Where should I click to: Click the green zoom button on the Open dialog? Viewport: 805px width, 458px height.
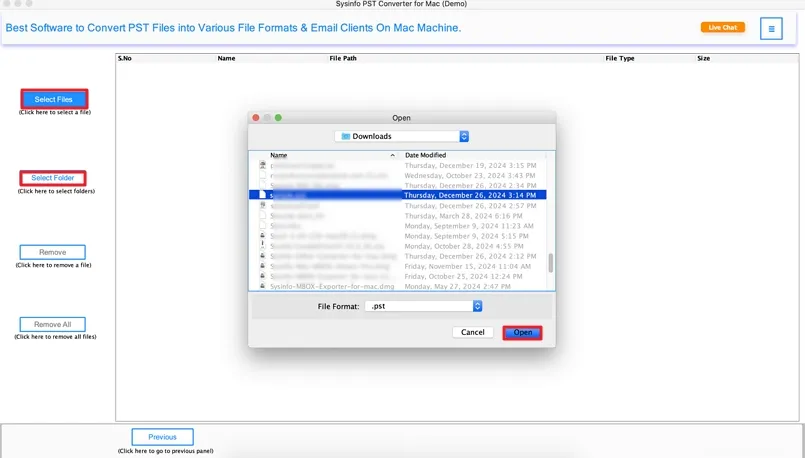(278, 118)
